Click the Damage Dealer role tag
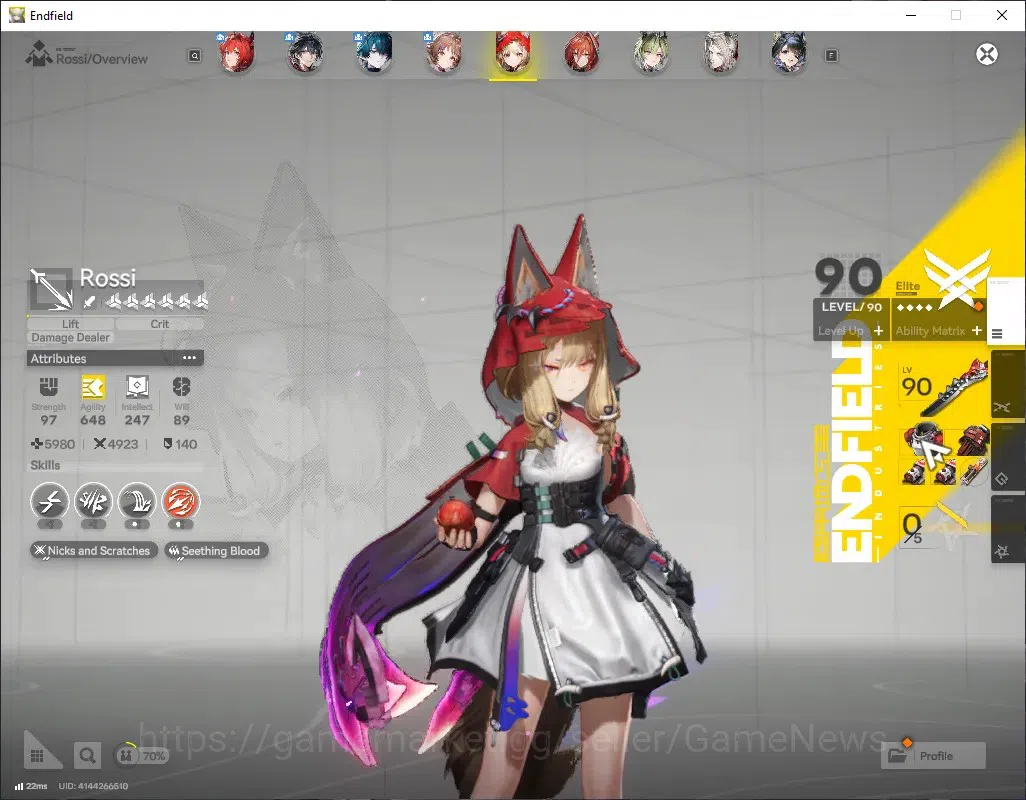The height and width of the screenshot is (800, 1026). 70,338
